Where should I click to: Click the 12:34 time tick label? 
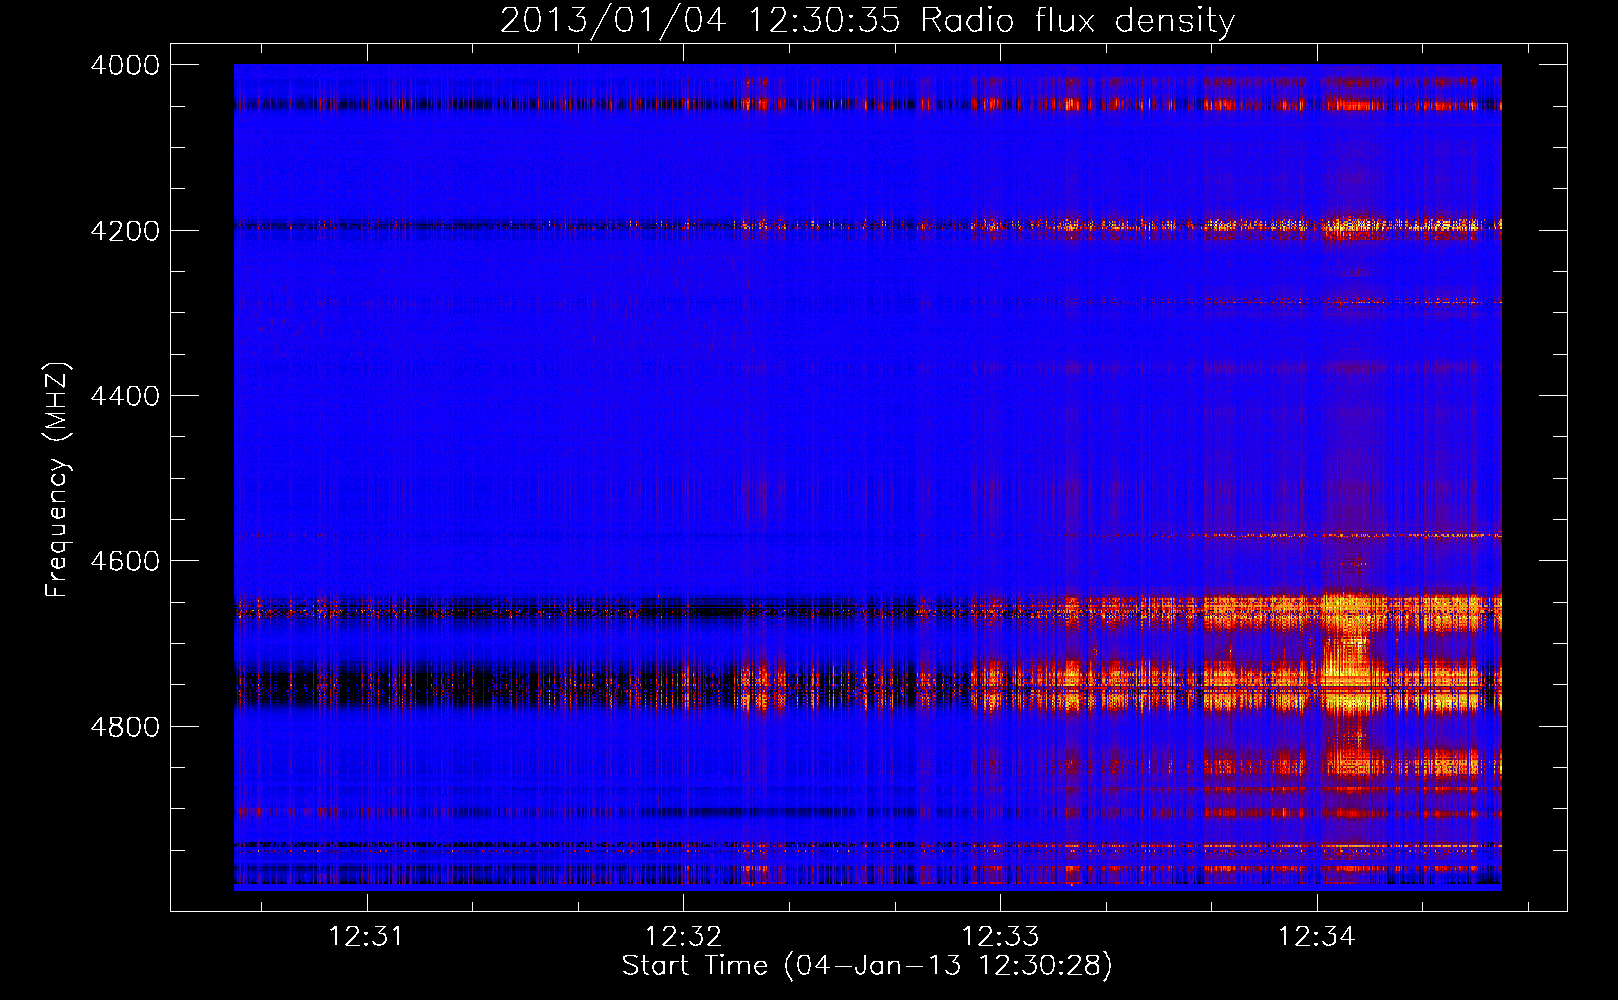1317,936
